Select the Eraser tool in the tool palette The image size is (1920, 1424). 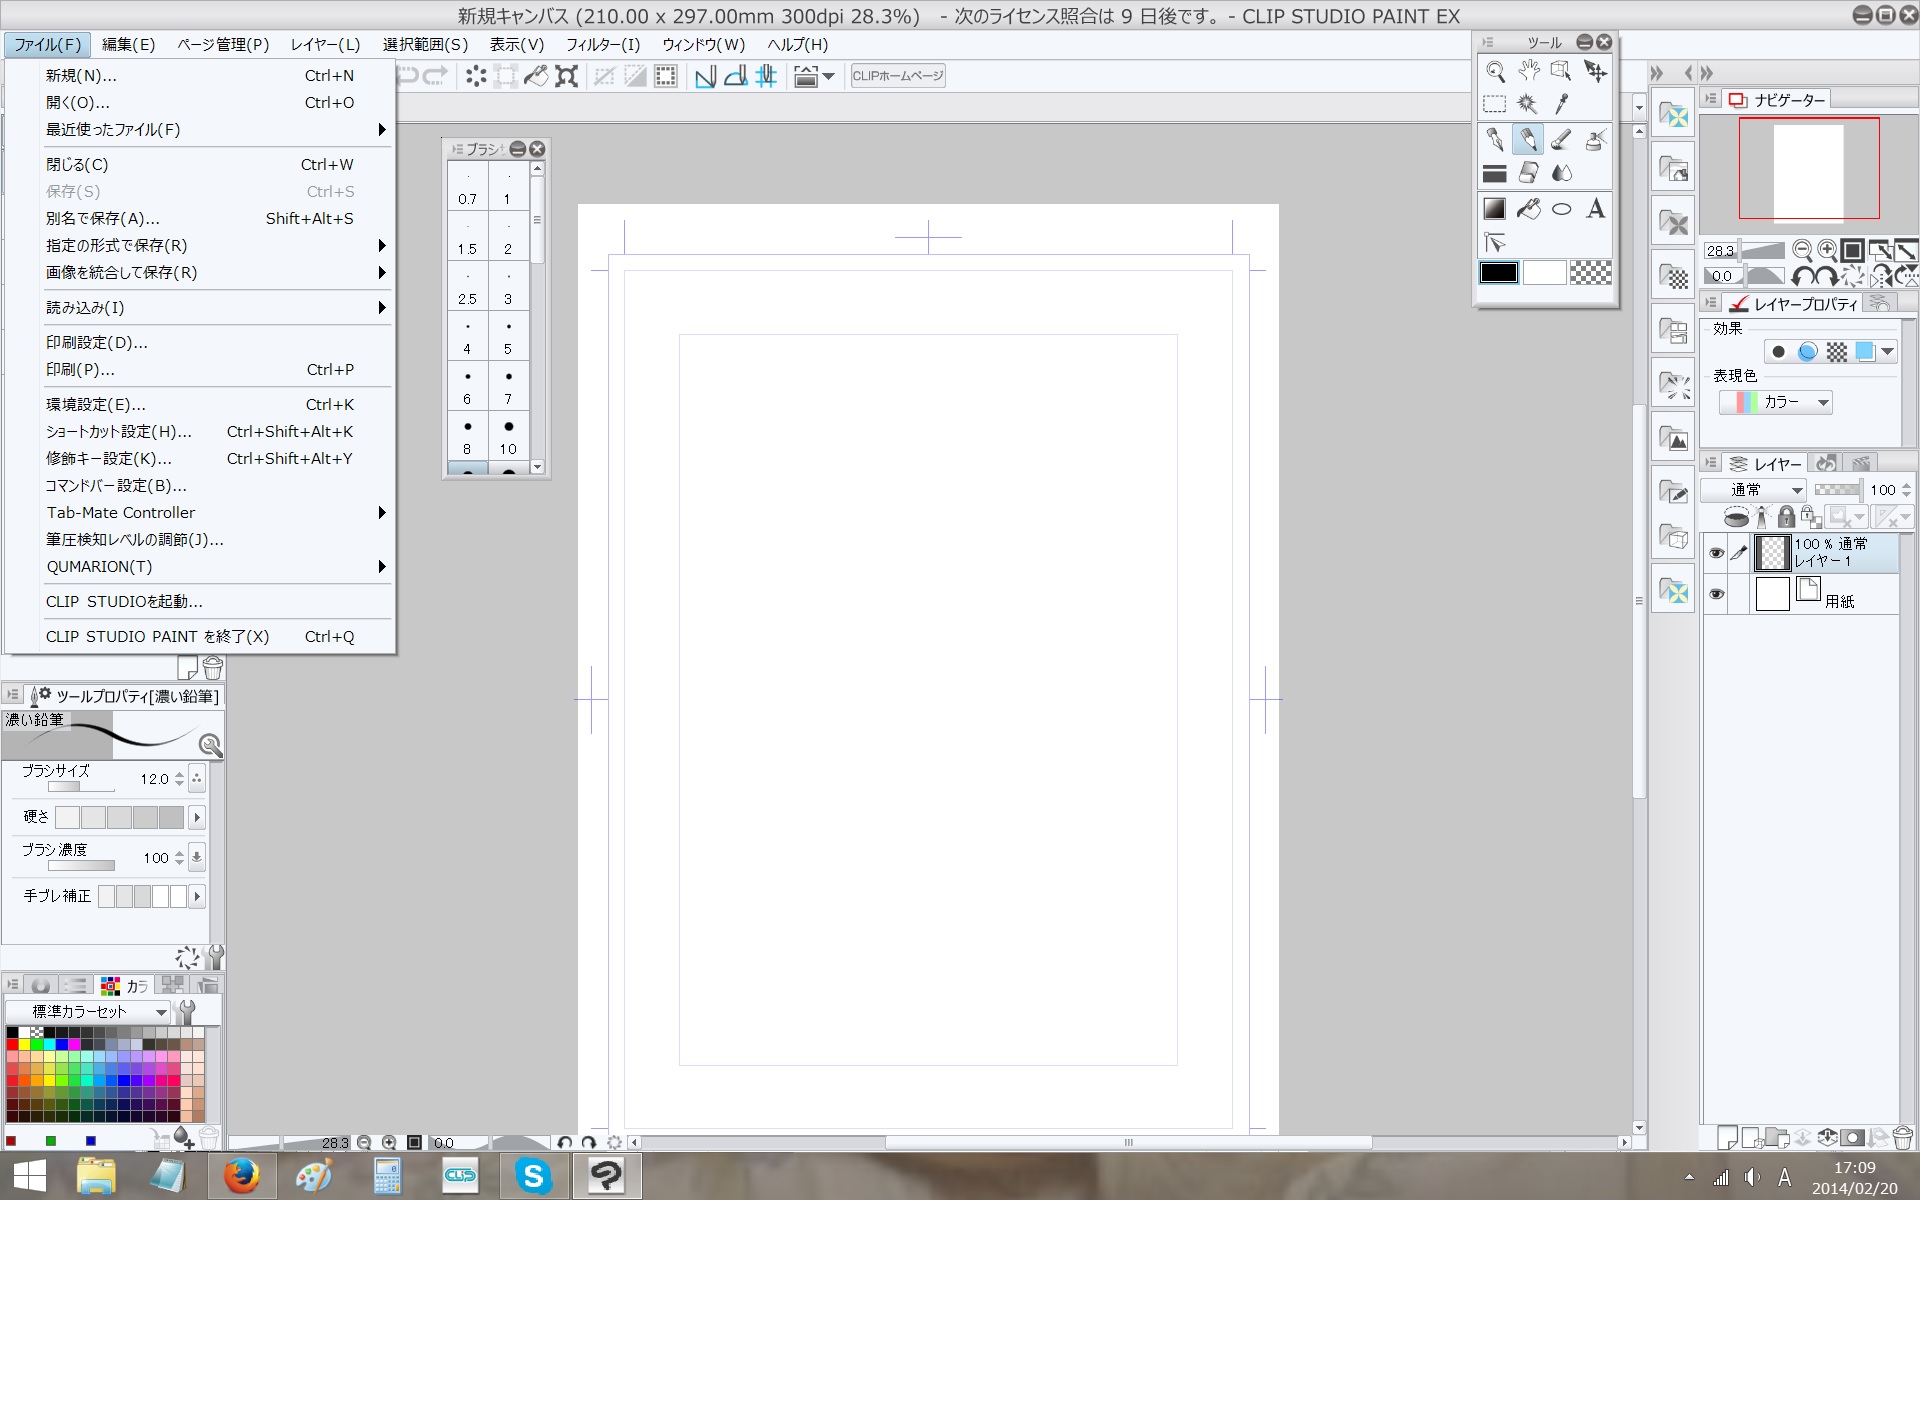coord(1528,174)
